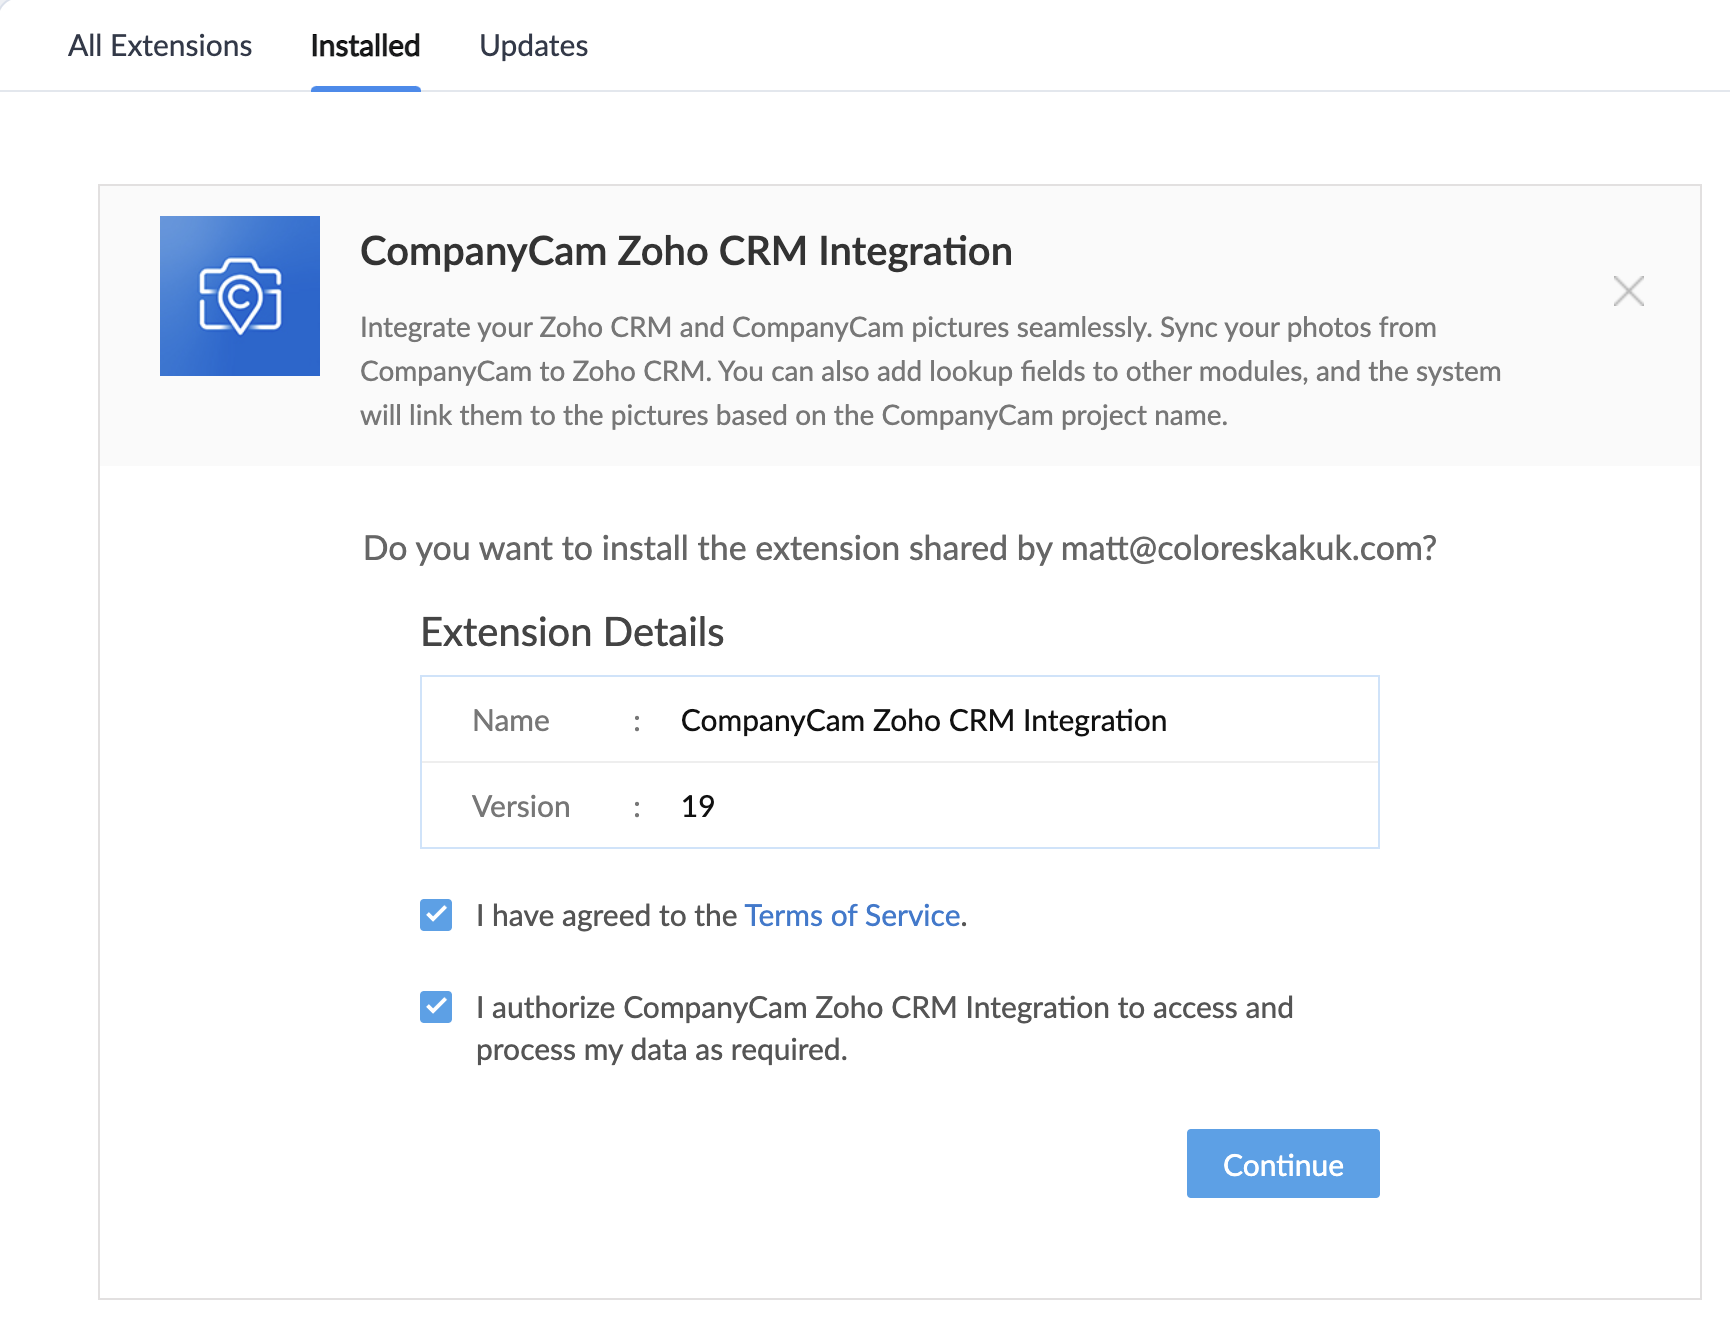
Task: Select the Installed tab
Action: click(365, 46)
